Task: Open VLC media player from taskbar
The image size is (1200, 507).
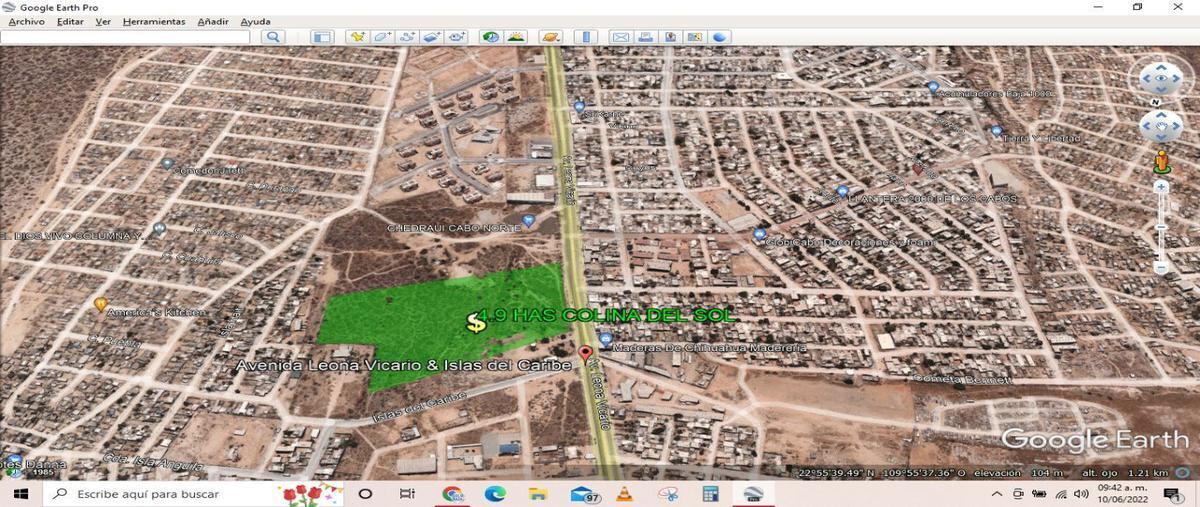Action: tap(625, 494)
